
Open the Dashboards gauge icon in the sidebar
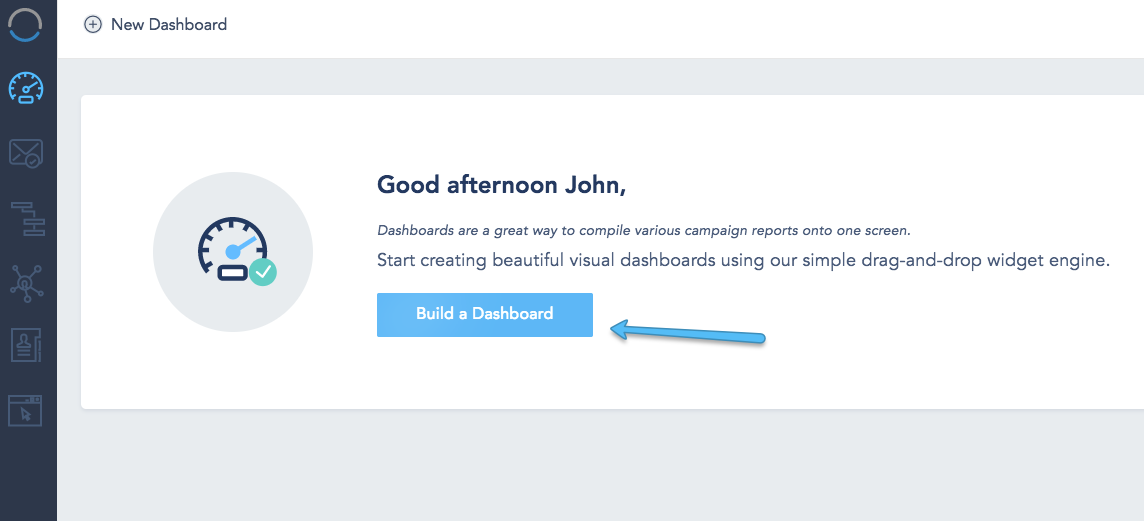click(26, 88)
